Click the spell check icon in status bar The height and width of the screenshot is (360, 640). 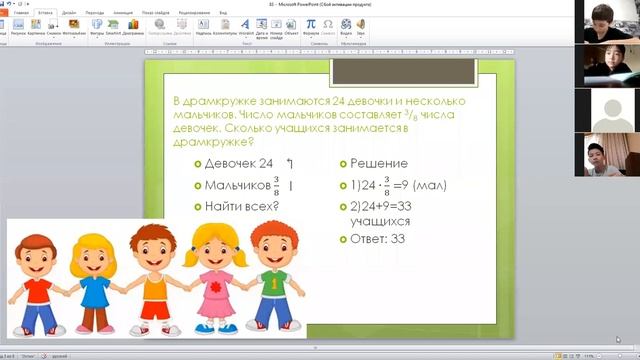point(44,356)
